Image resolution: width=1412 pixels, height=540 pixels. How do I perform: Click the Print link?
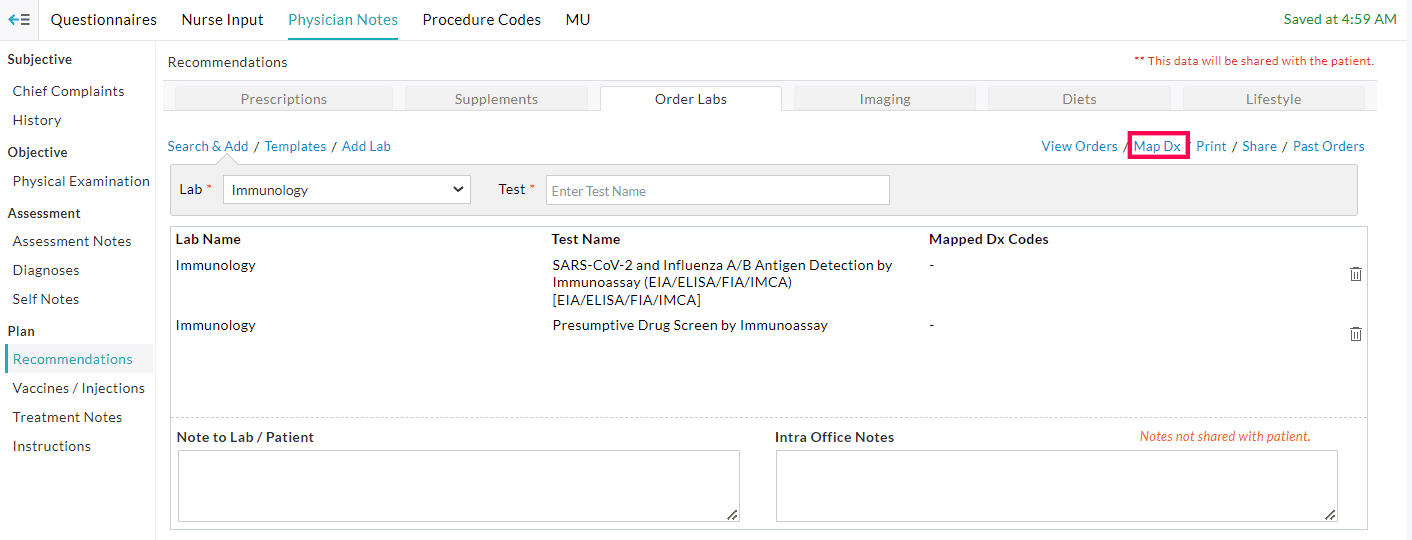pyautogui.click(x=1211, y=146)
